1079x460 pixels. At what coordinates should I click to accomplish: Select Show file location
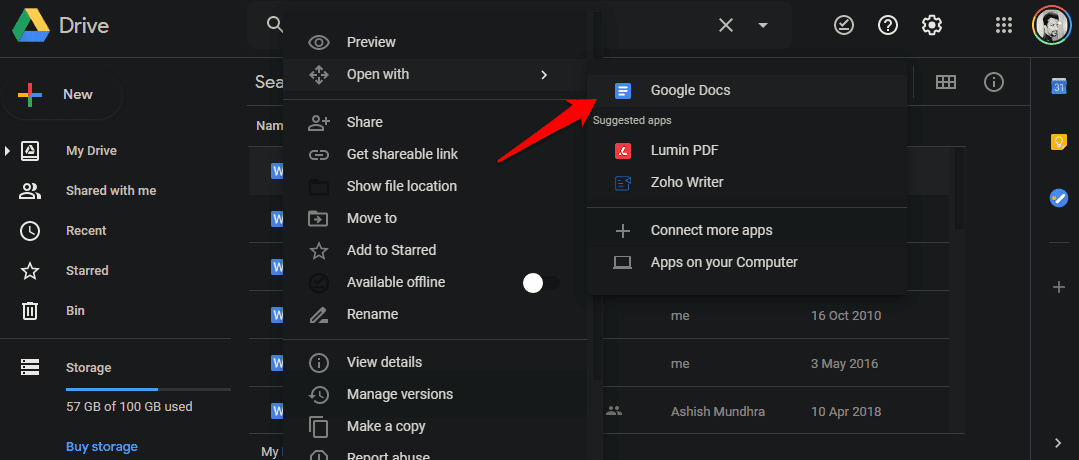(x=435, y=186)
